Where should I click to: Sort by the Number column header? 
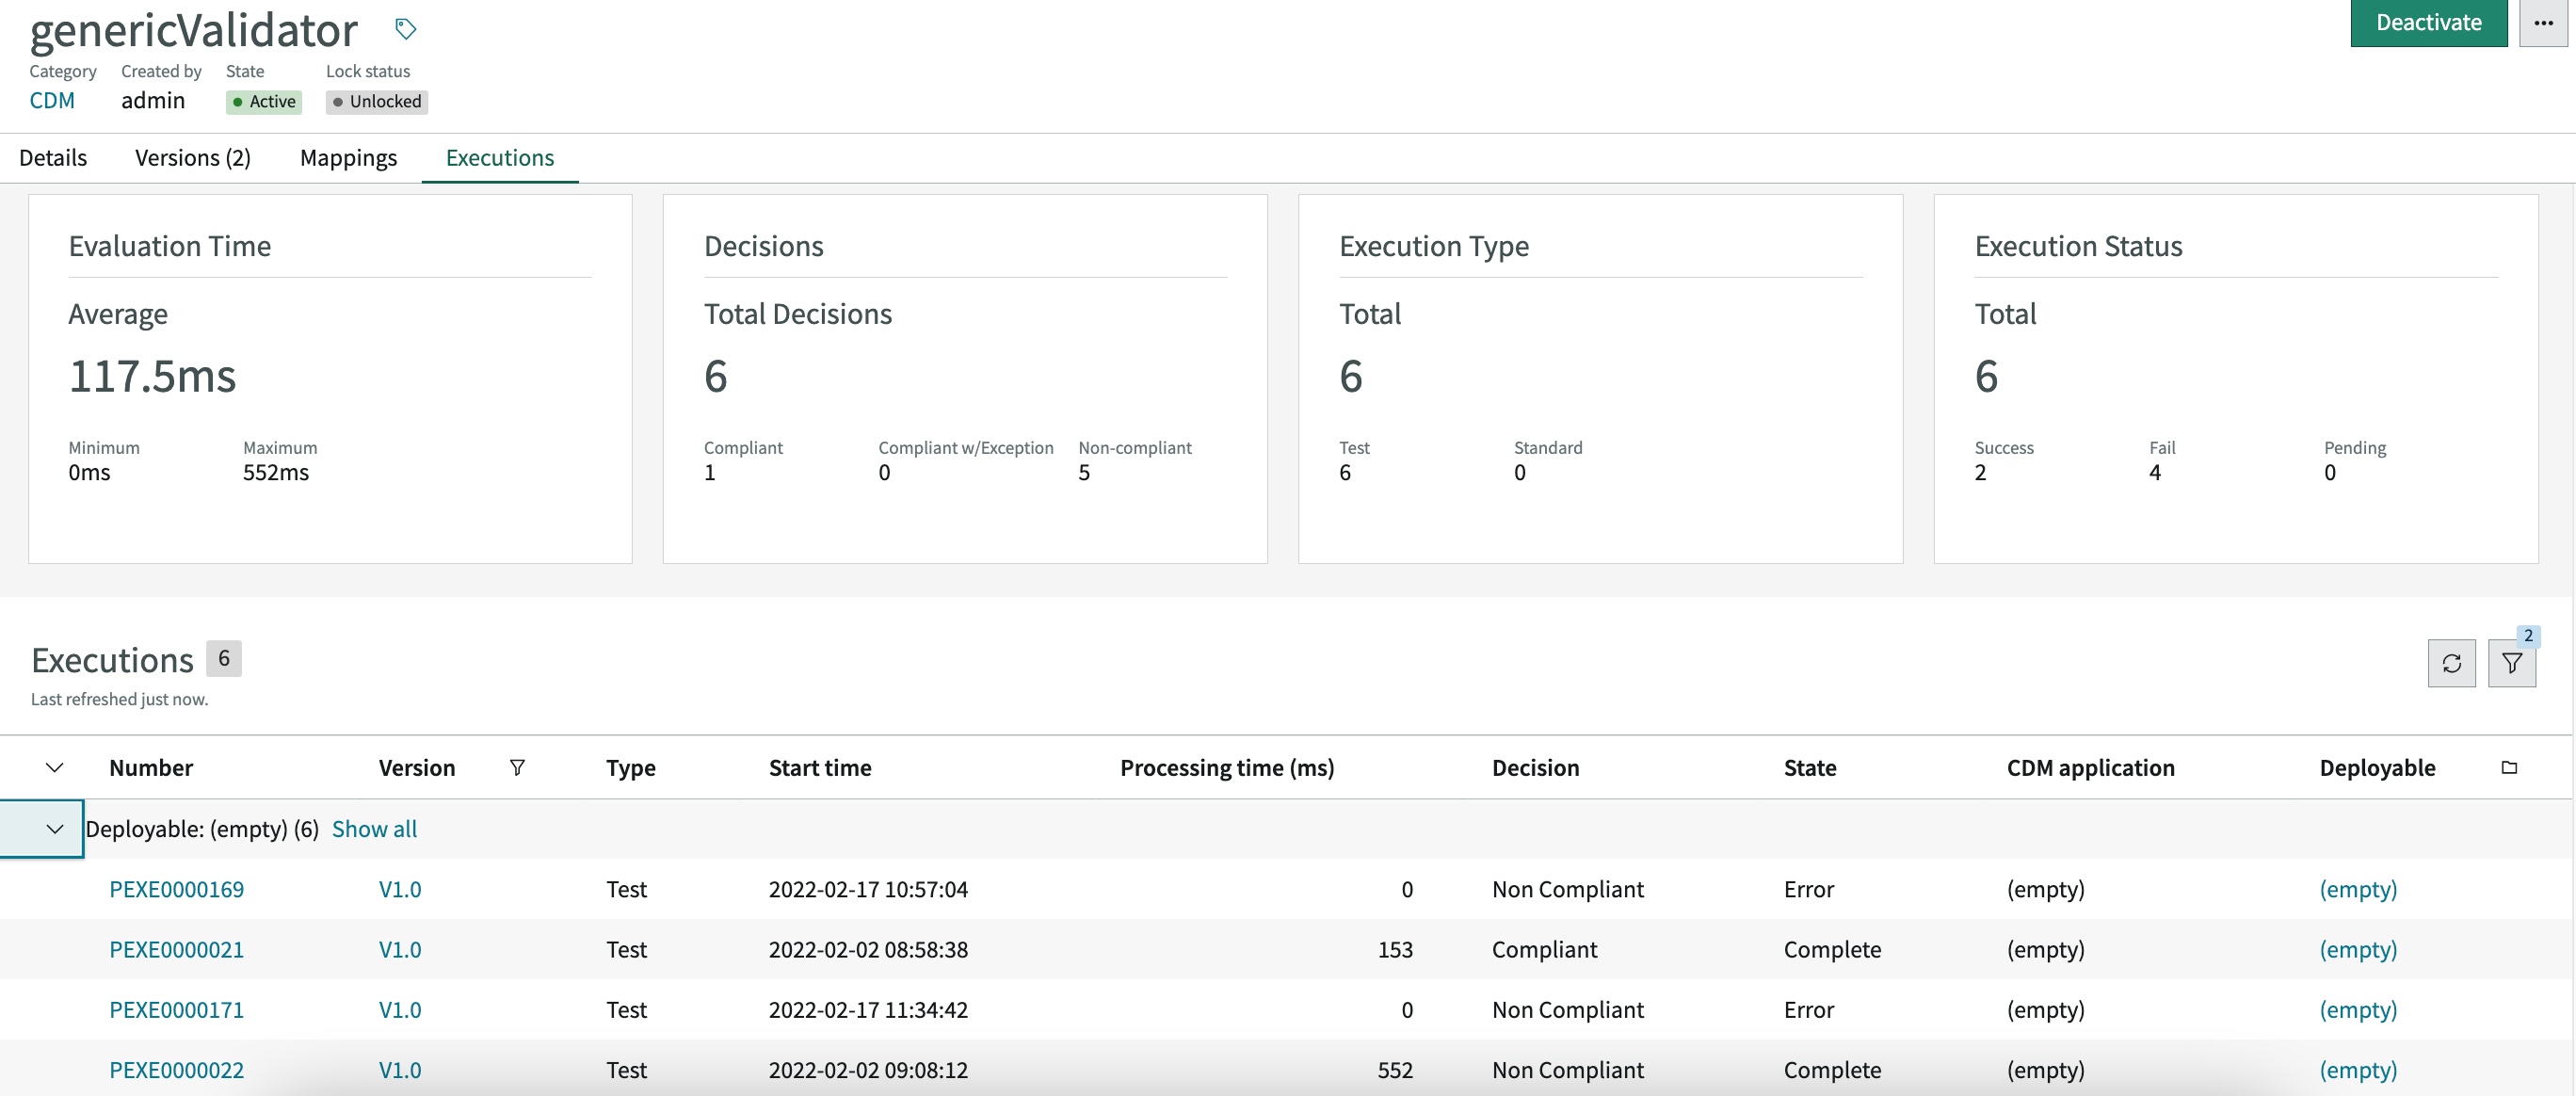[x=151, y=767]
